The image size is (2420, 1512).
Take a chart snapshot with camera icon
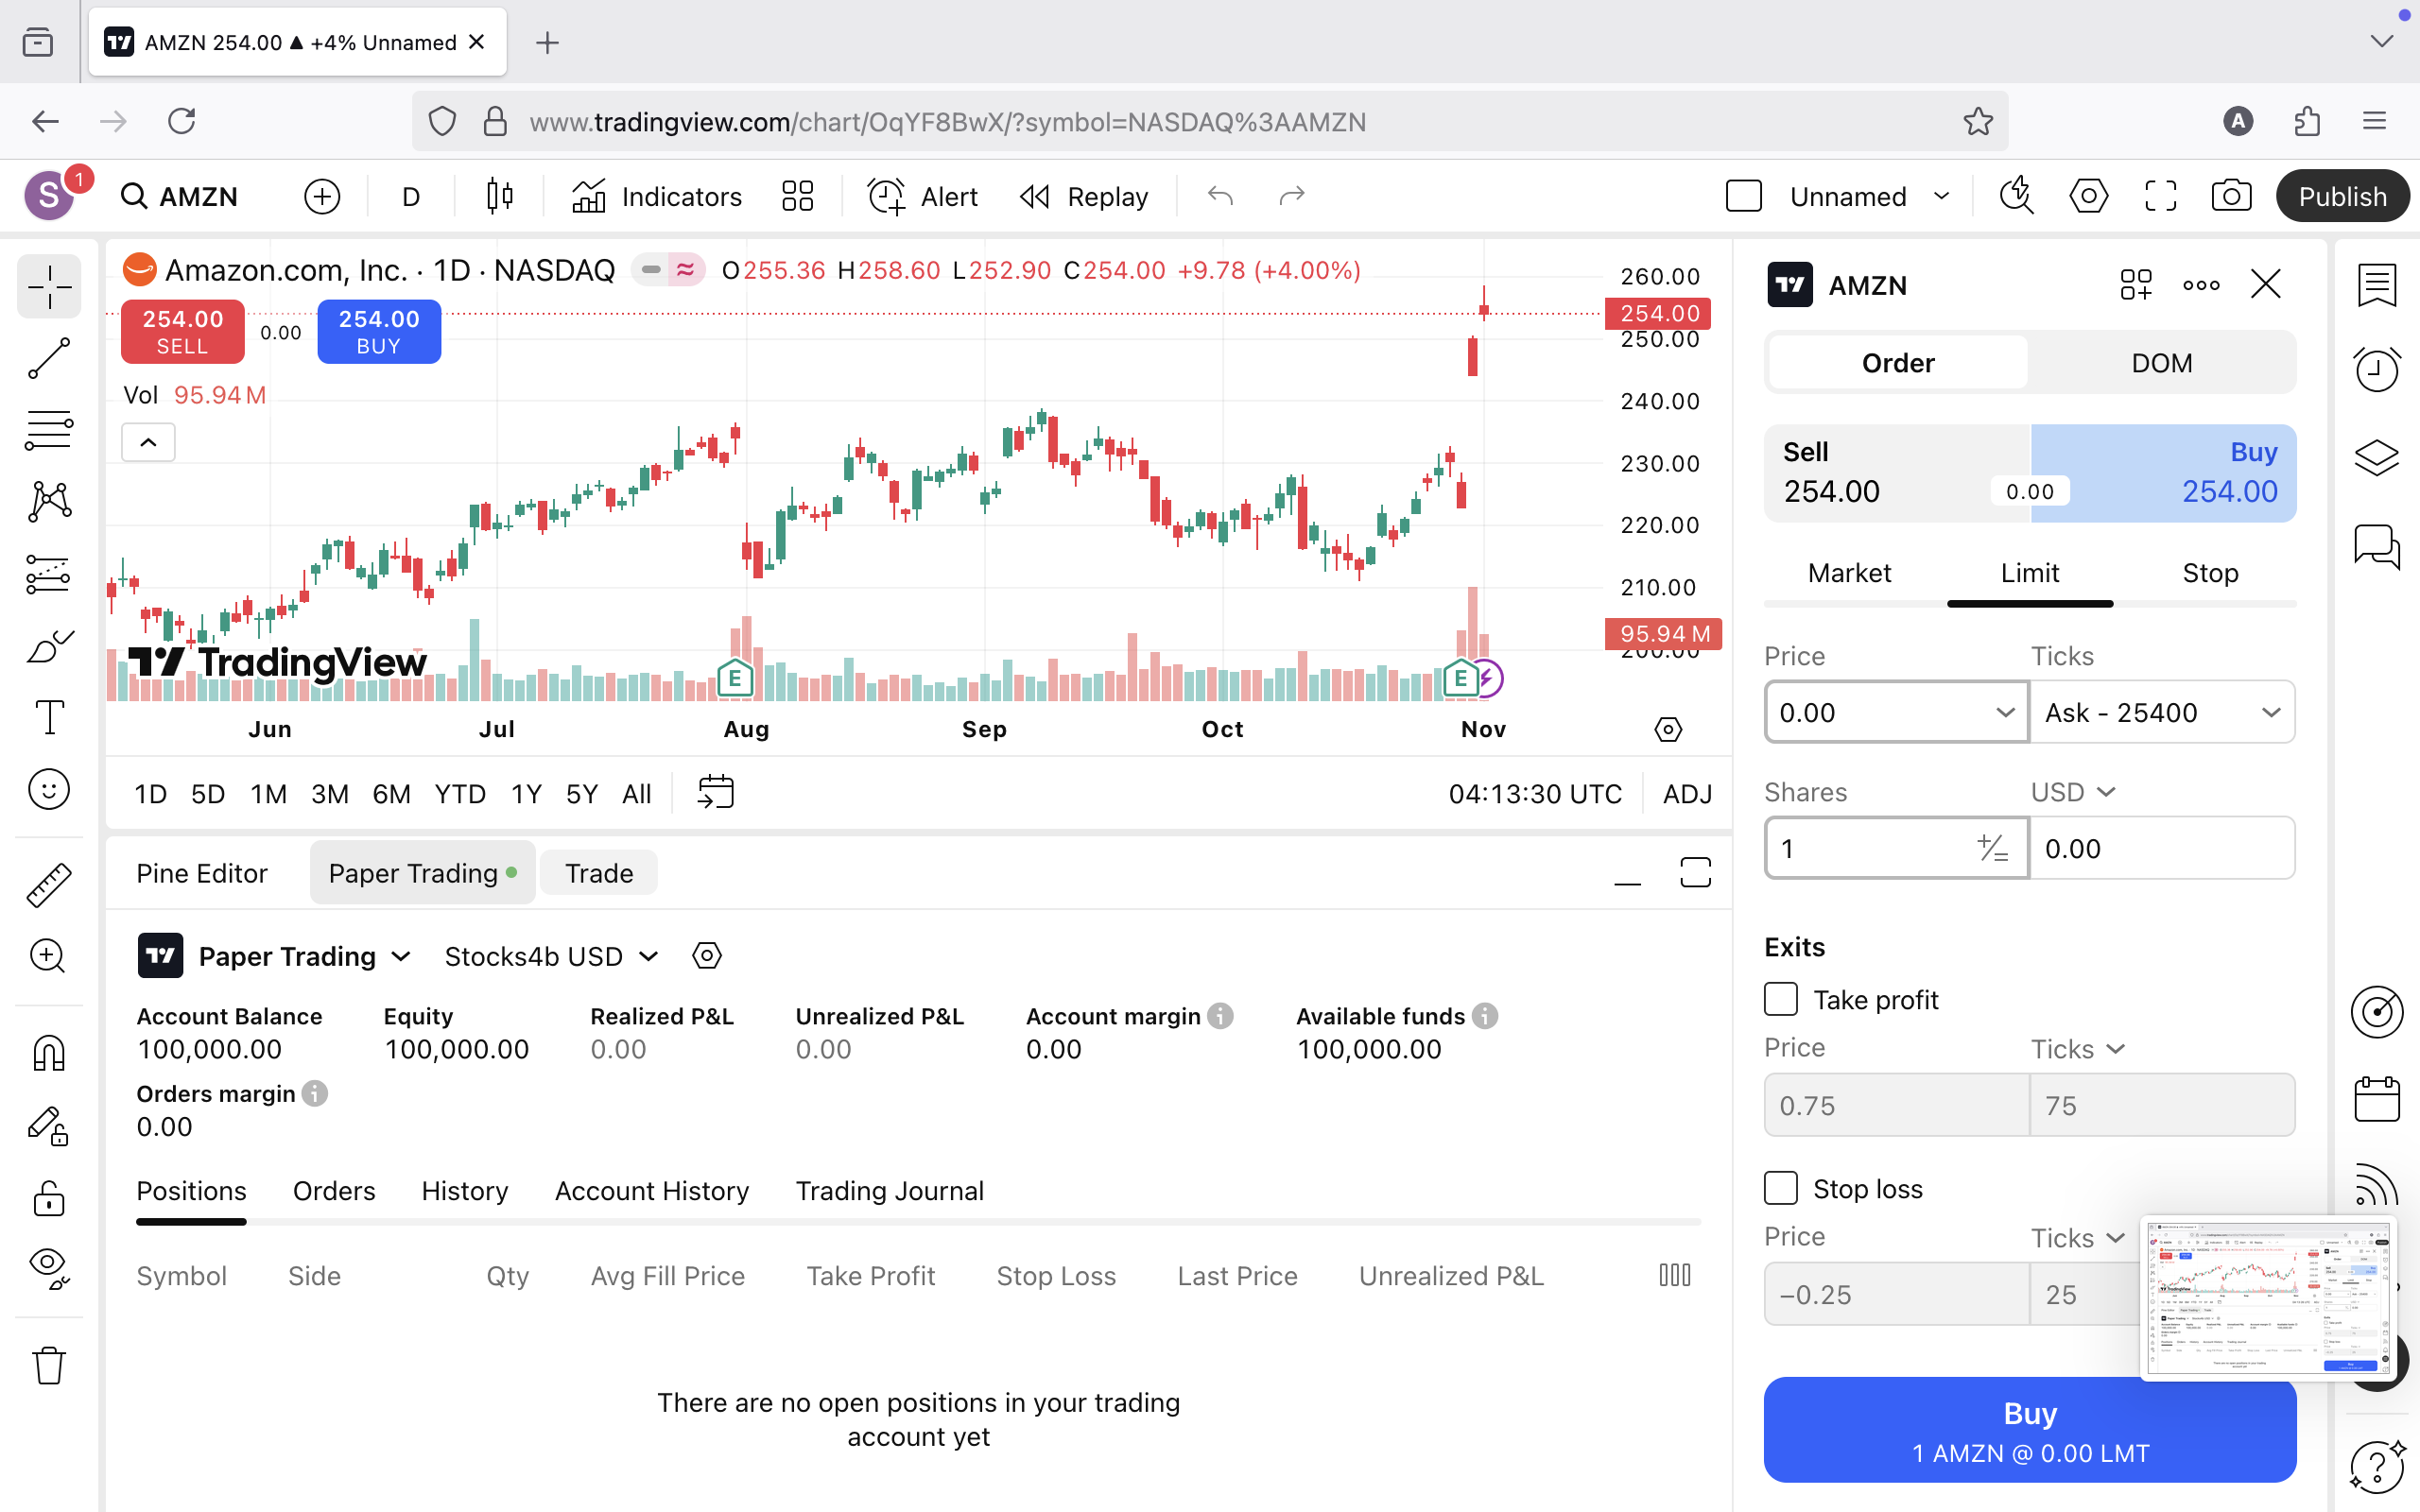click(2231, 196)
